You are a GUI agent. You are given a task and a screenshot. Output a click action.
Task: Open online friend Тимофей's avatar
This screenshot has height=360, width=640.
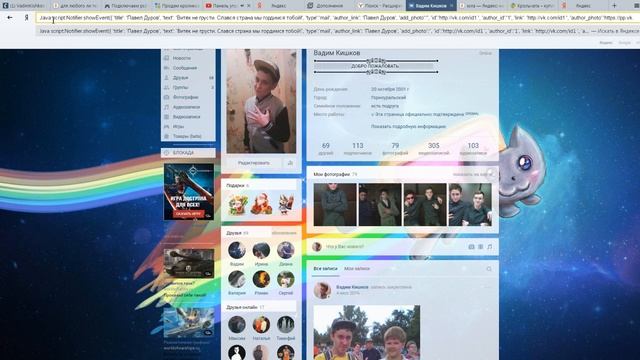click(x=286, y=325)
